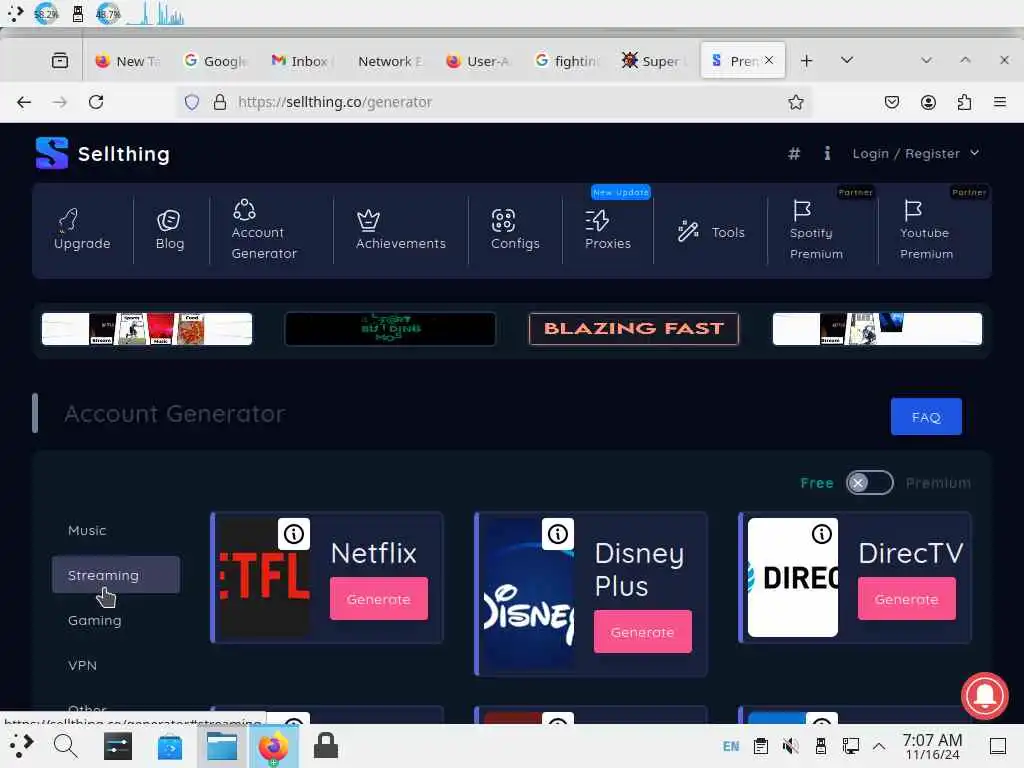Open the Firefox account icon
Viewport: 1024px width, 768px height.
[928, 103]
